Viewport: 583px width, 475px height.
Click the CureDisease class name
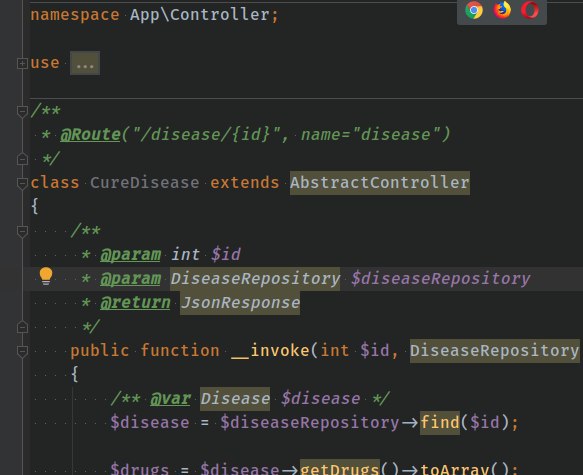[x=145, y=183]
